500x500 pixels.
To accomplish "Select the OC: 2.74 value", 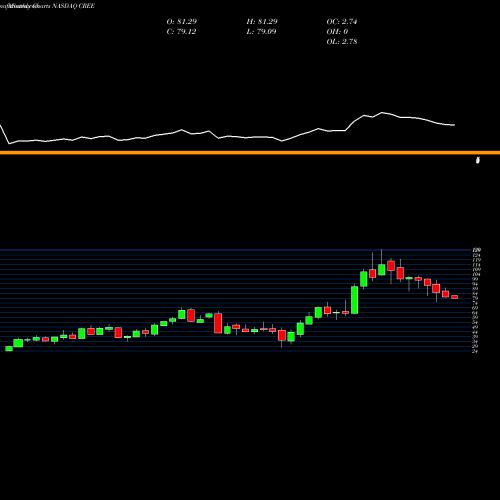I will 342,22.
